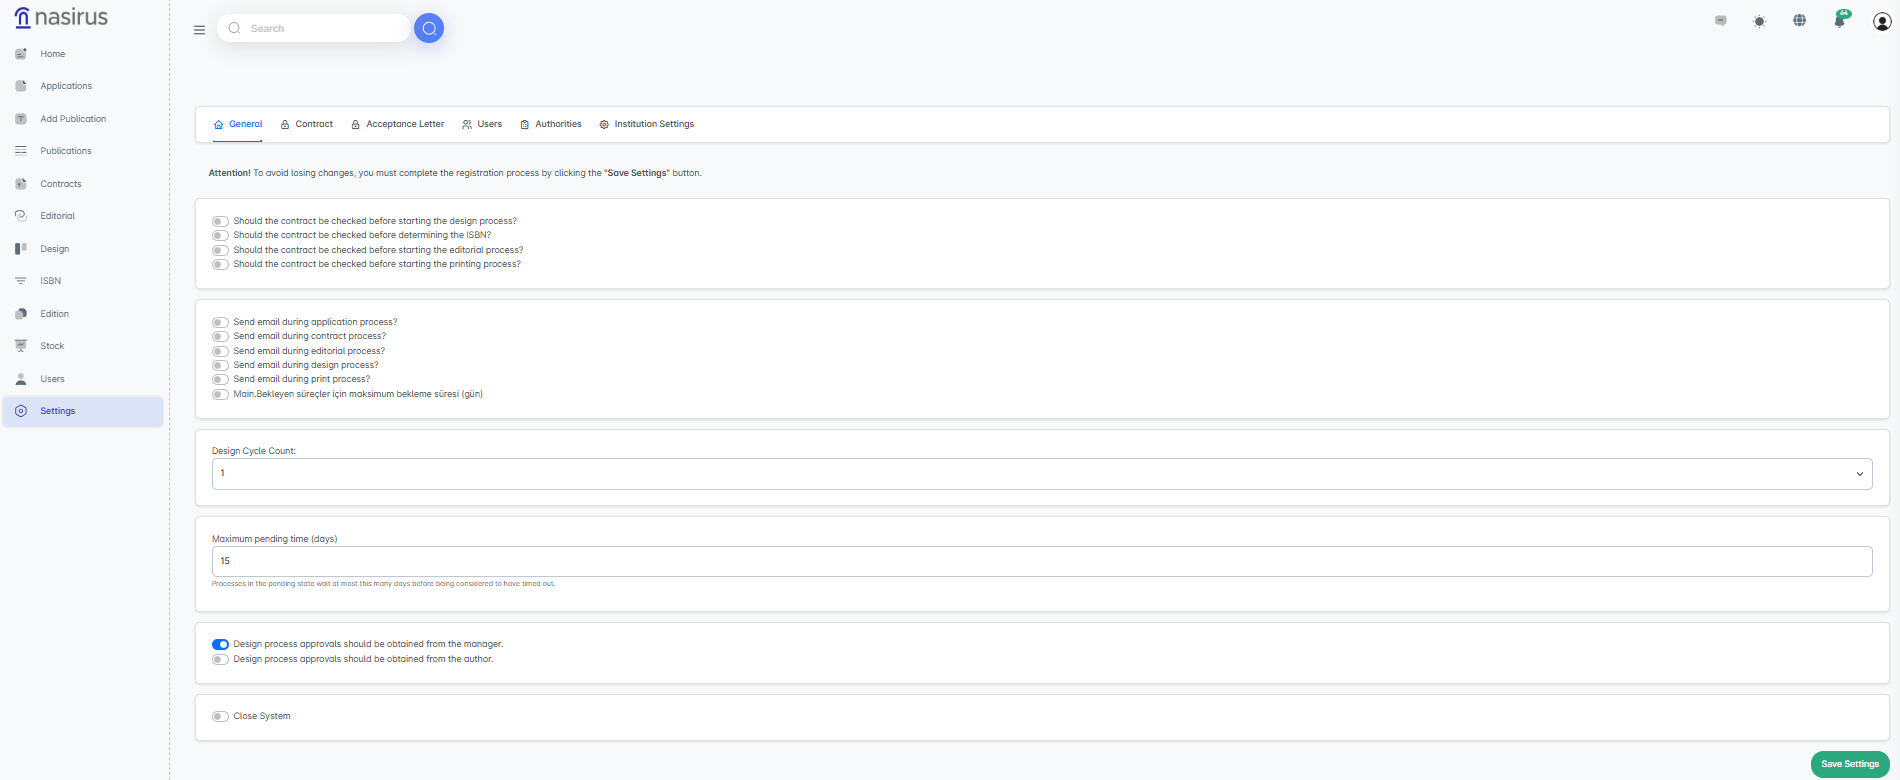
Task: Click the language globe icon
Action: 1799,21
